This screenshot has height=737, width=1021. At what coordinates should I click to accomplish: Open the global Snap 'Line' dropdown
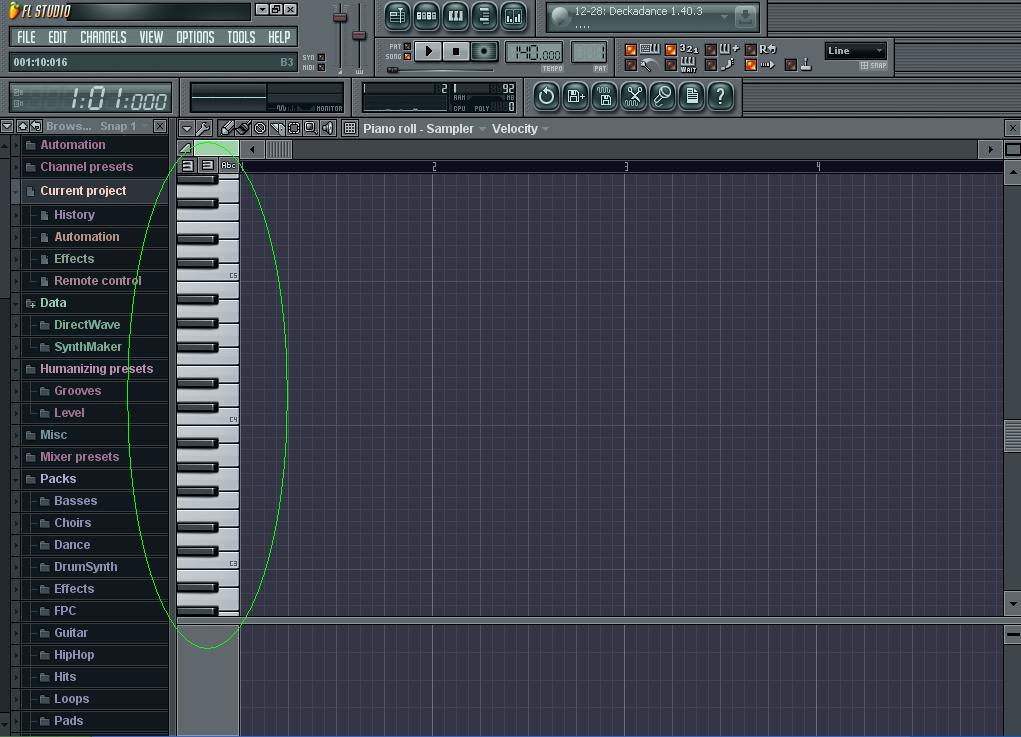[856, 51]
